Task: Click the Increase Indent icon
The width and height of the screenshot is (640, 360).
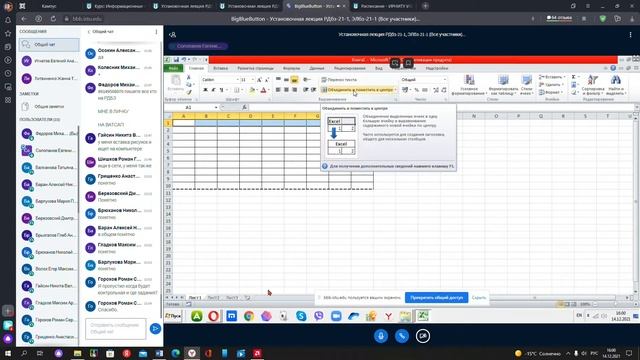Action: [313, 90]
